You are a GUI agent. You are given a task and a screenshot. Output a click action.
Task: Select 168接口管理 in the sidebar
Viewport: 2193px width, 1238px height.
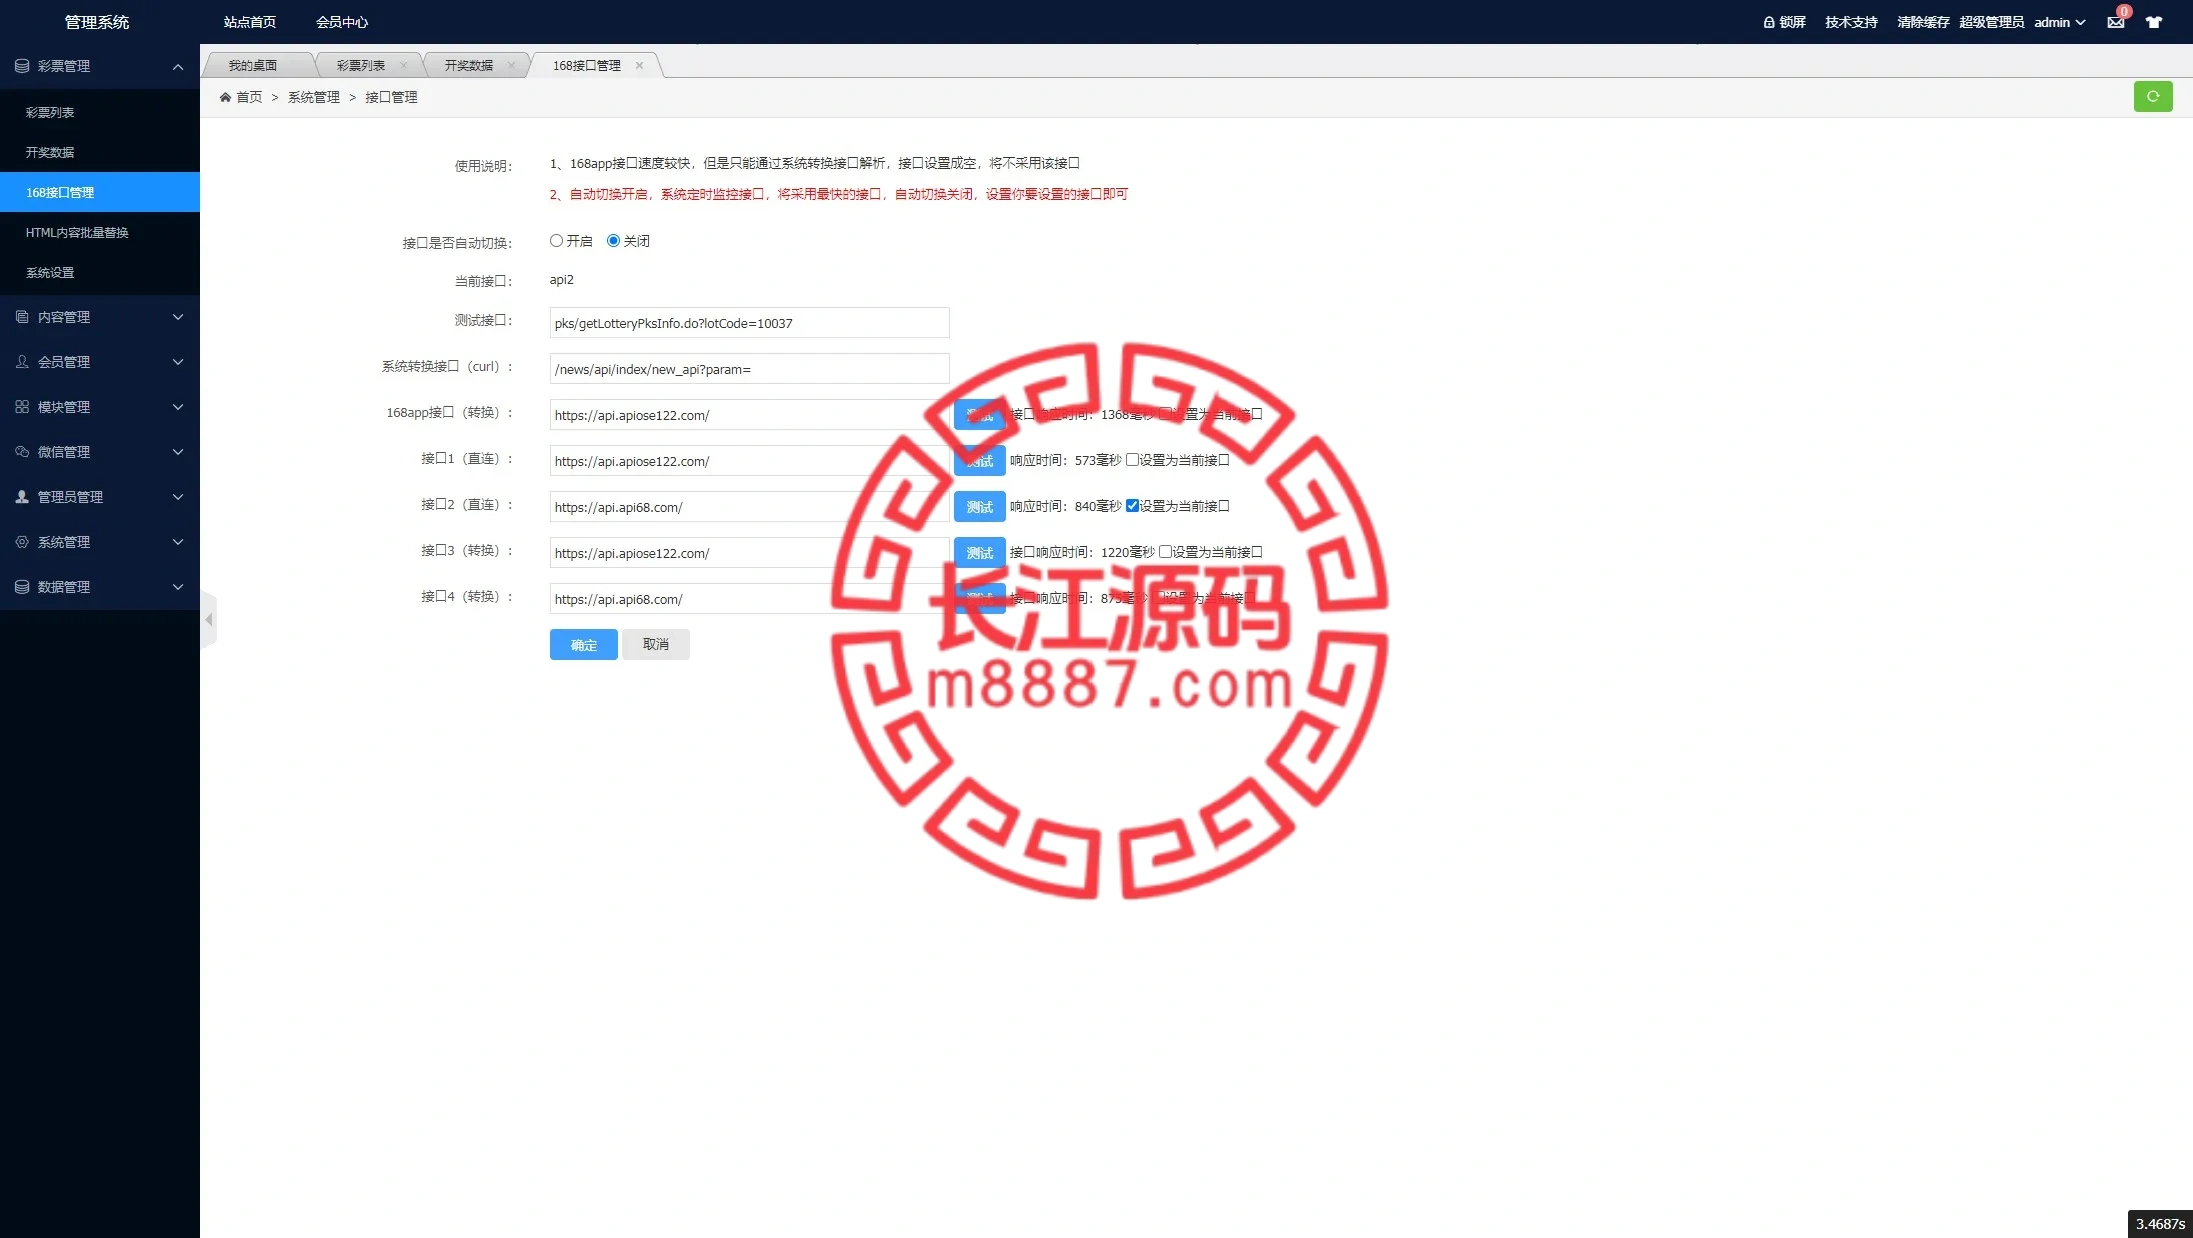[100, 192]
